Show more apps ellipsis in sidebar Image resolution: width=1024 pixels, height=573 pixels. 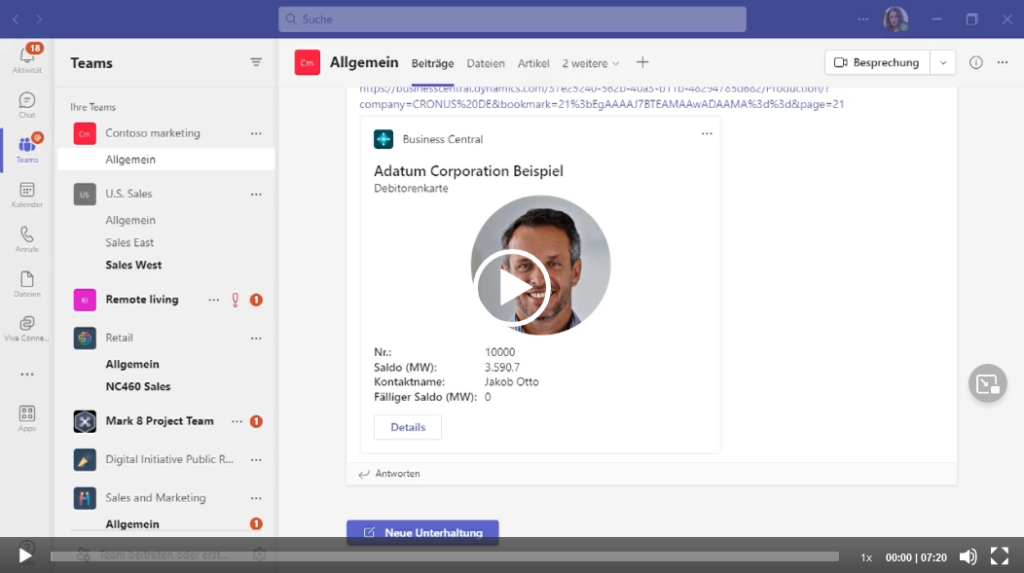point(27,374)
